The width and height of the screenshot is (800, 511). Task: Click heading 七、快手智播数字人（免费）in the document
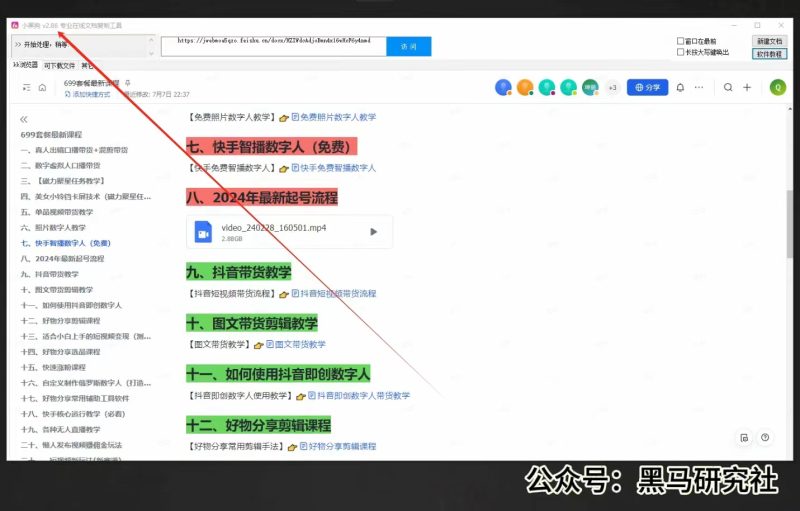(x=271, y=147)
